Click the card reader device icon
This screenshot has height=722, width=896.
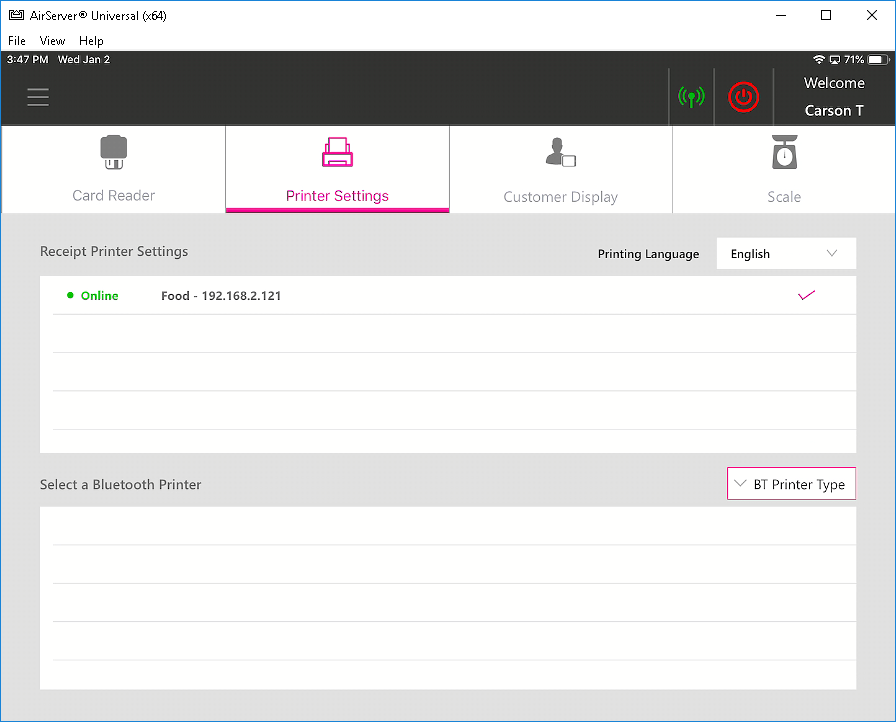click(x=113, y=152)
